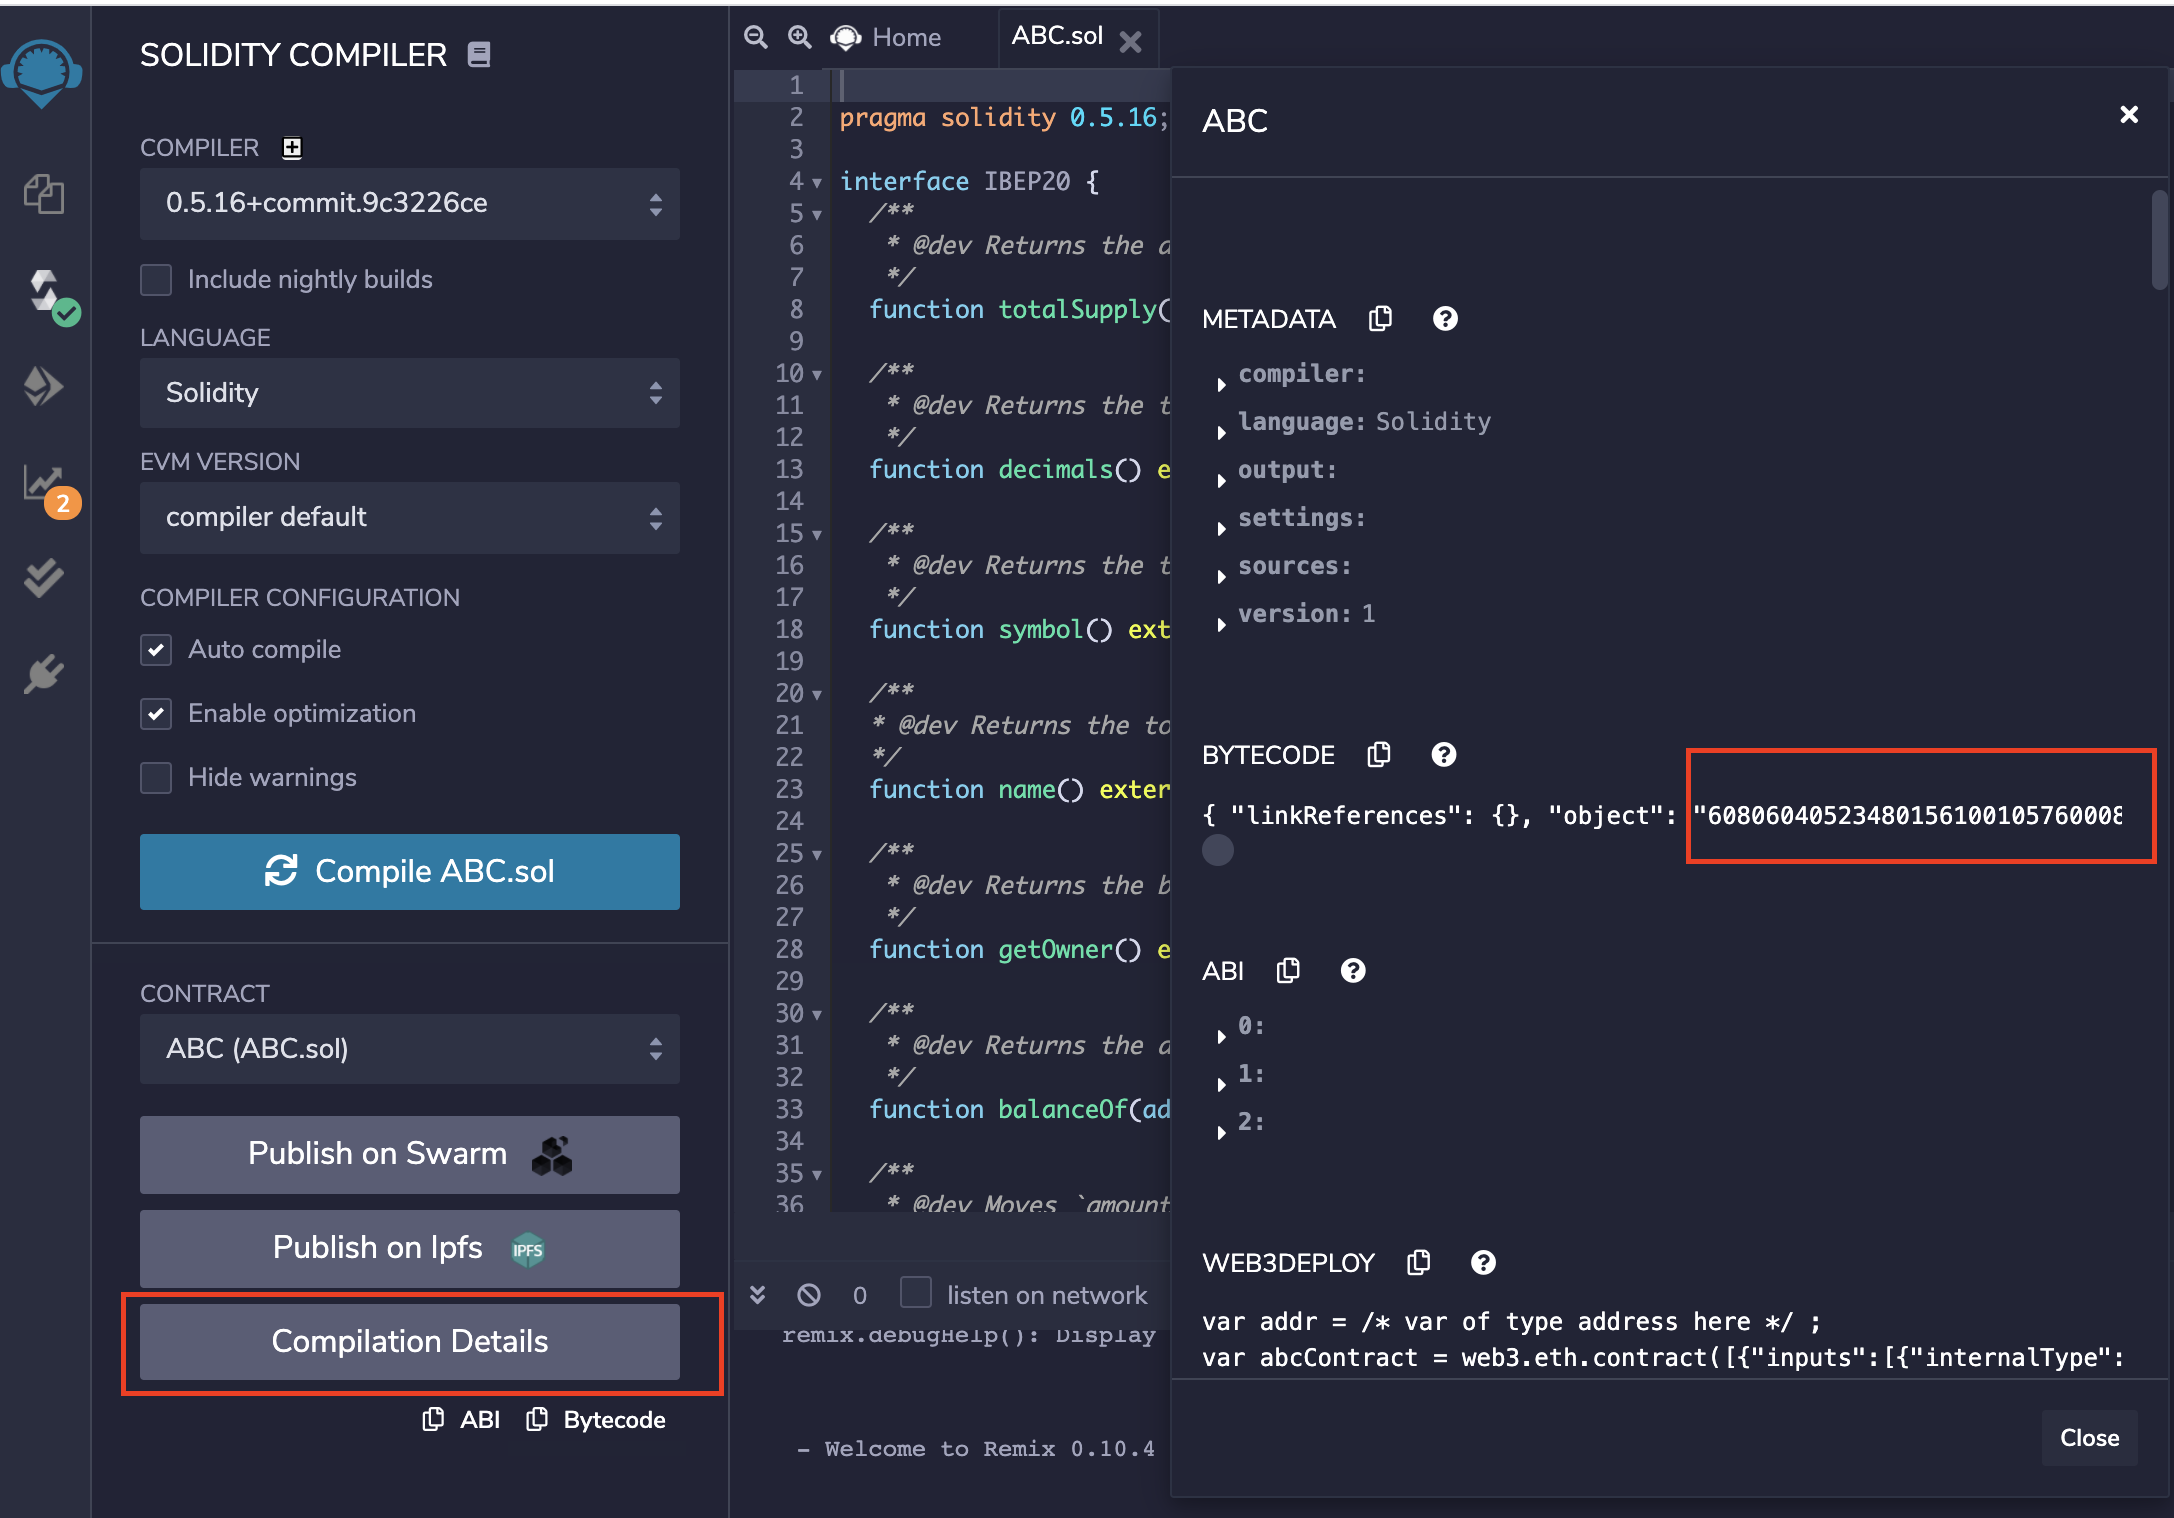Check the Hide warnings option

point(157,778)
